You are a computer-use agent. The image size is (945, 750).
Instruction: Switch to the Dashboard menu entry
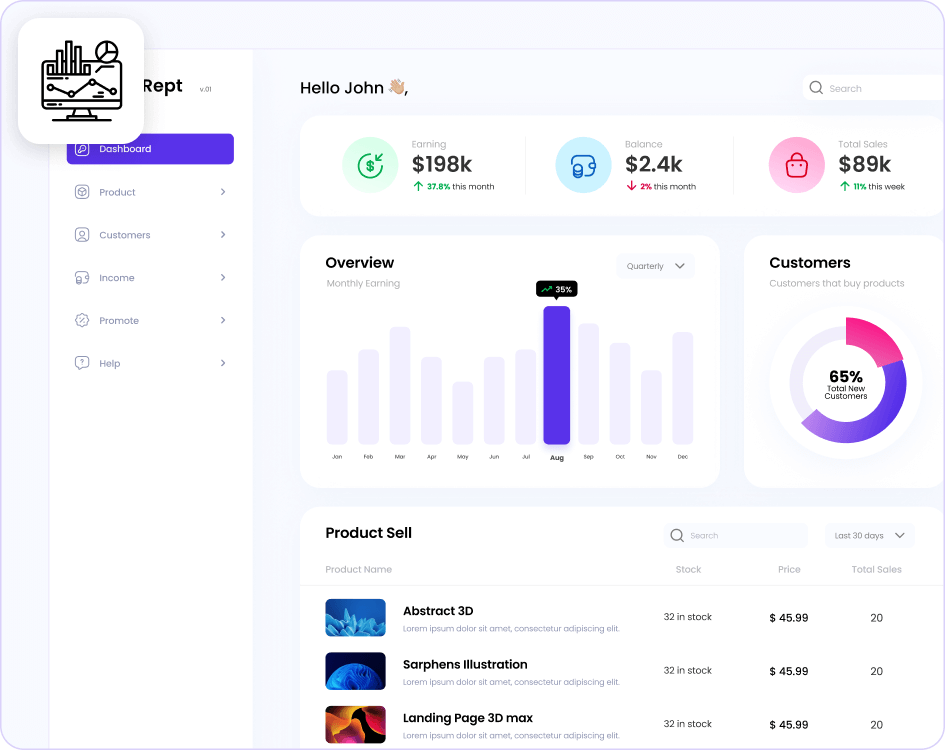pyautogui.click(x=124, y=148)
